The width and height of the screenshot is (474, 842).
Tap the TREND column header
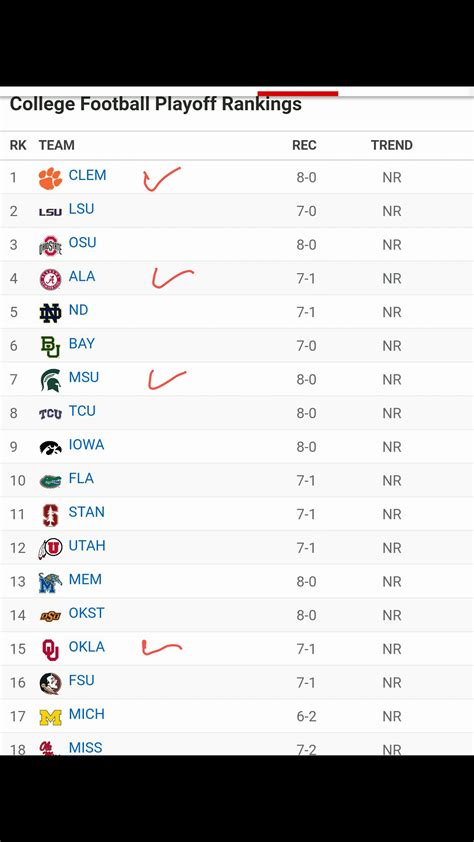tap(392, 145)
